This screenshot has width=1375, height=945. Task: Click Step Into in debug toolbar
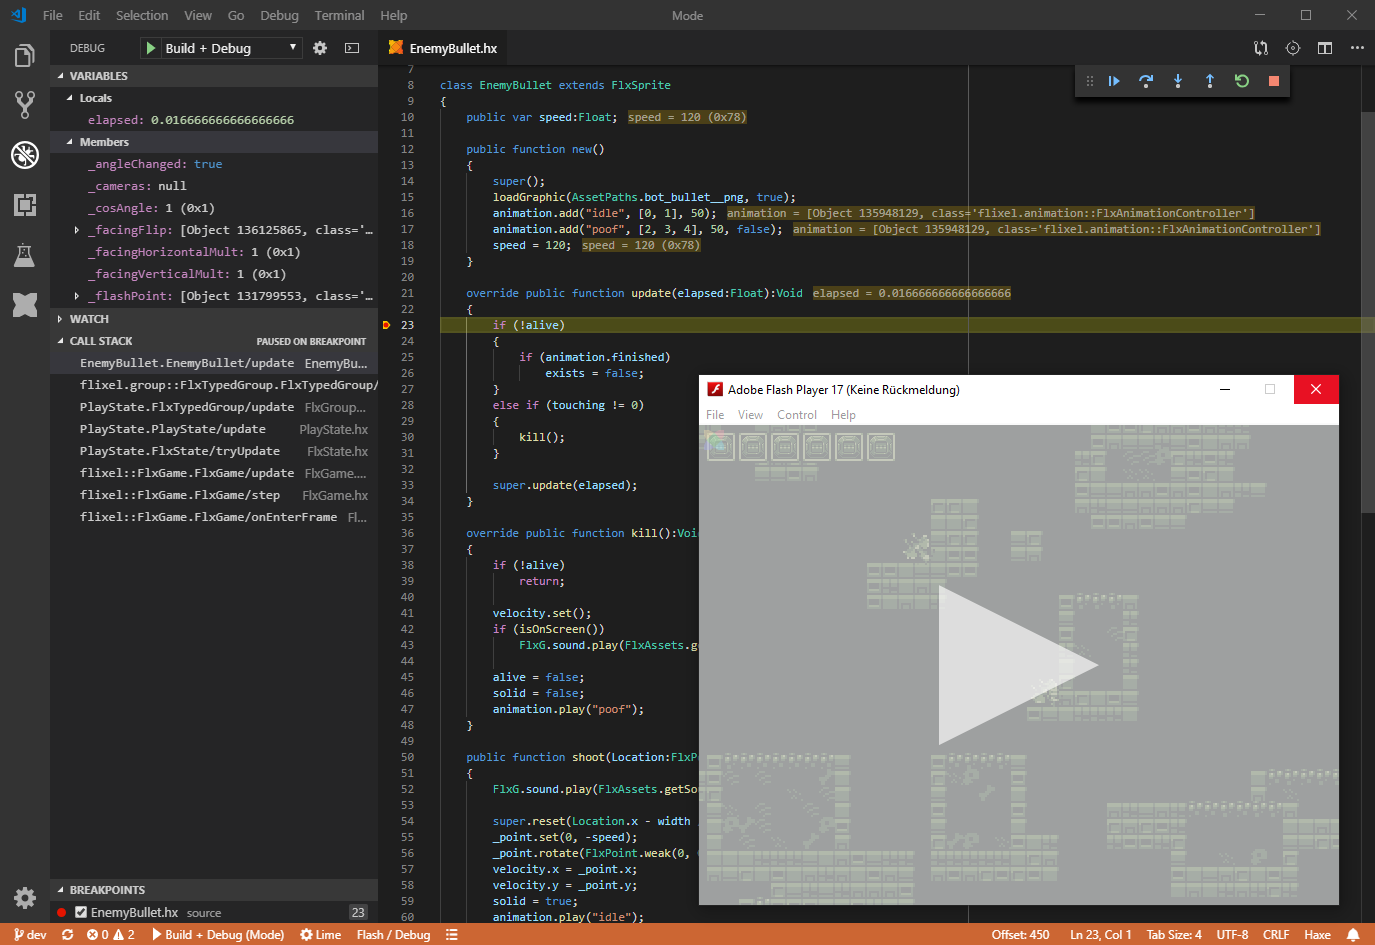[1178, 81]
